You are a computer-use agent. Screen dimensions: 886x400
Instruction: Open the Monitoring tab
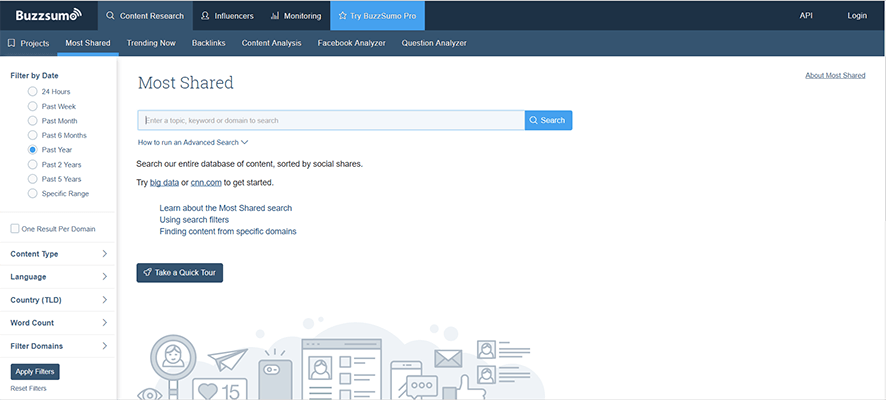coord(296,16)
